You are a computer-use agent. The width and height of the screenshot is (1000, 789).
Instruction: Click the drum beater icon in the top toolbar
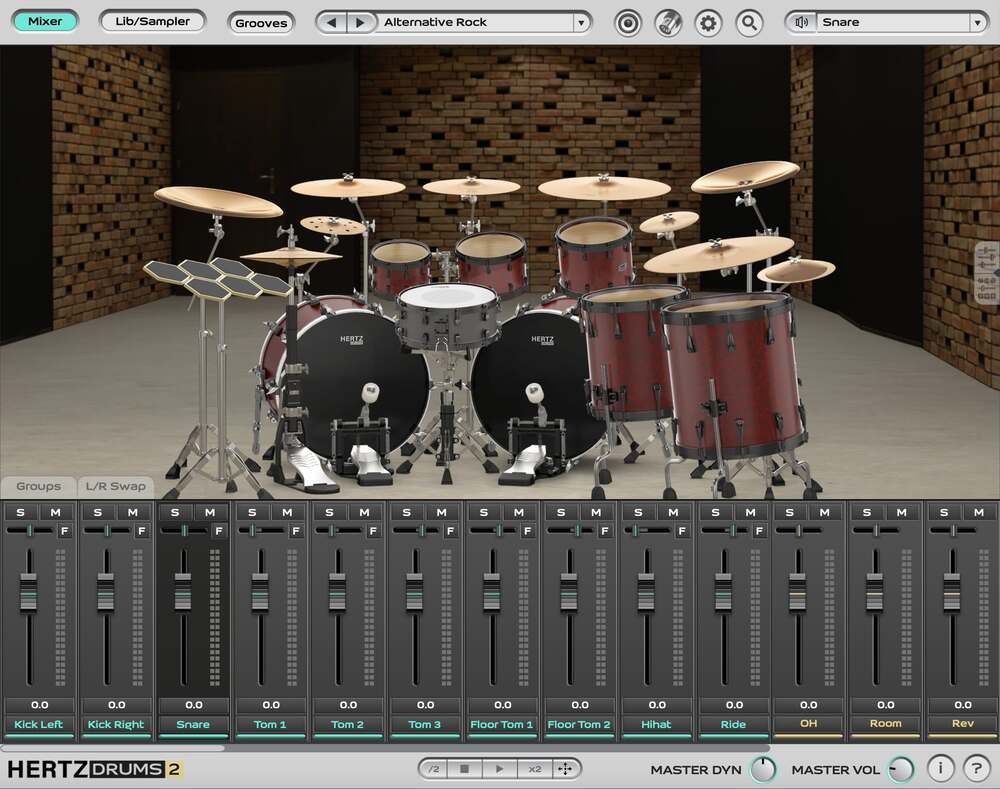coord(668,23)
